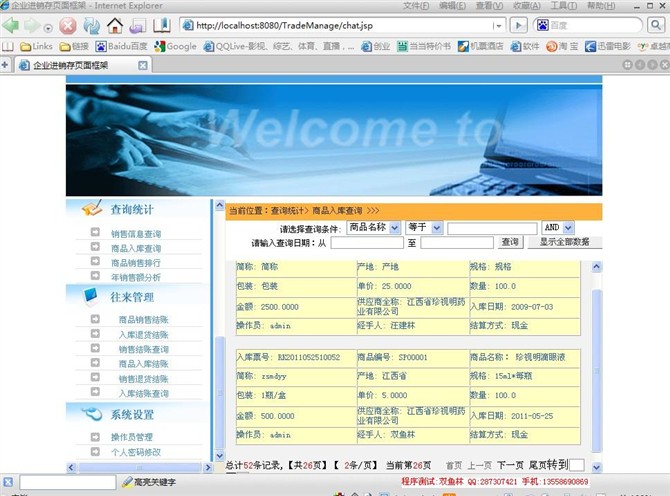Click the red Stop loading button
The image size is (670, 496).
(x=68, y=26)
